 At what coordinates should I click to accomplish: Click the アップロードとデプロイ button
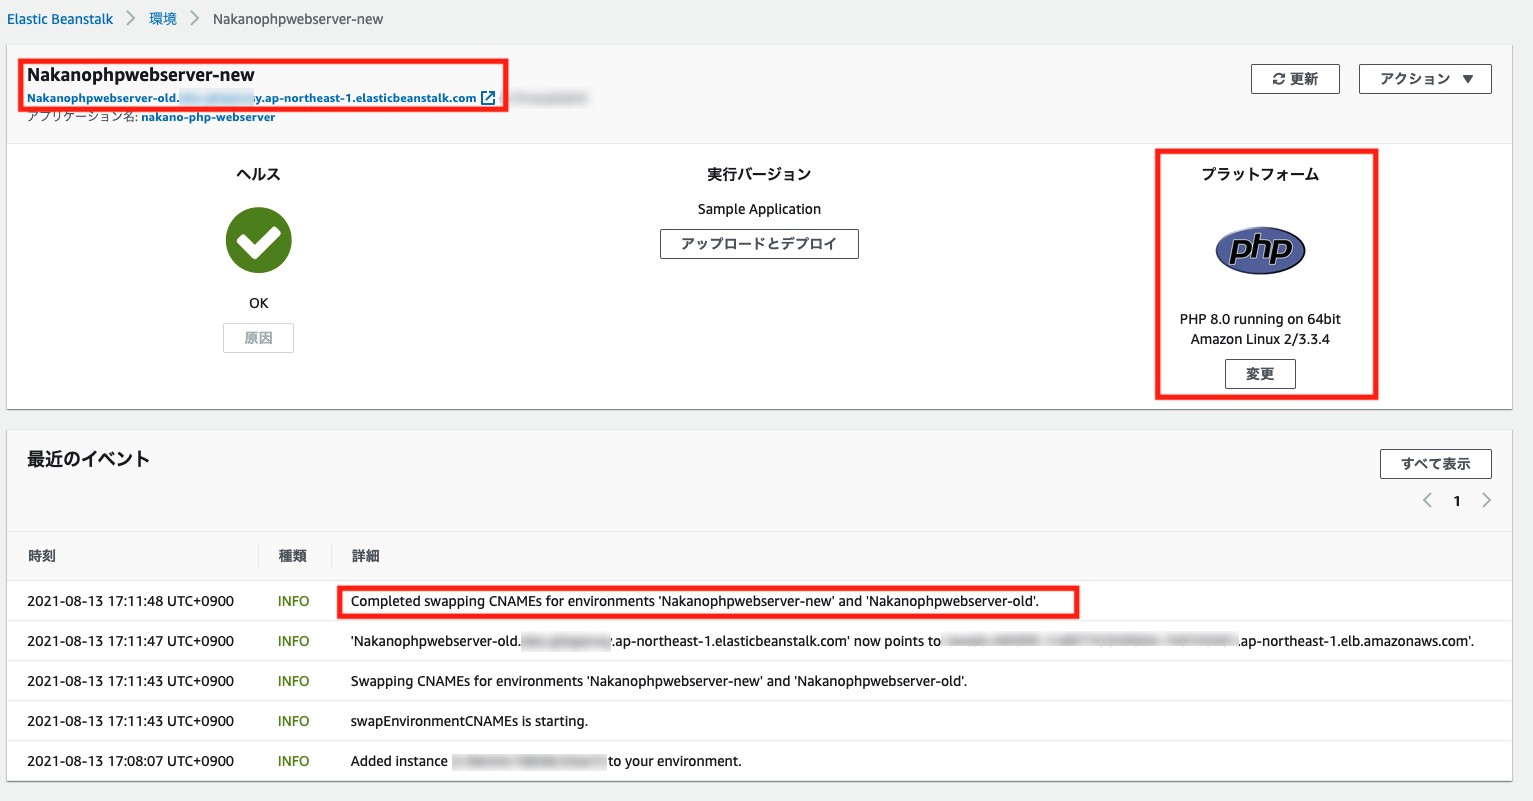click(x=759, y=244)
